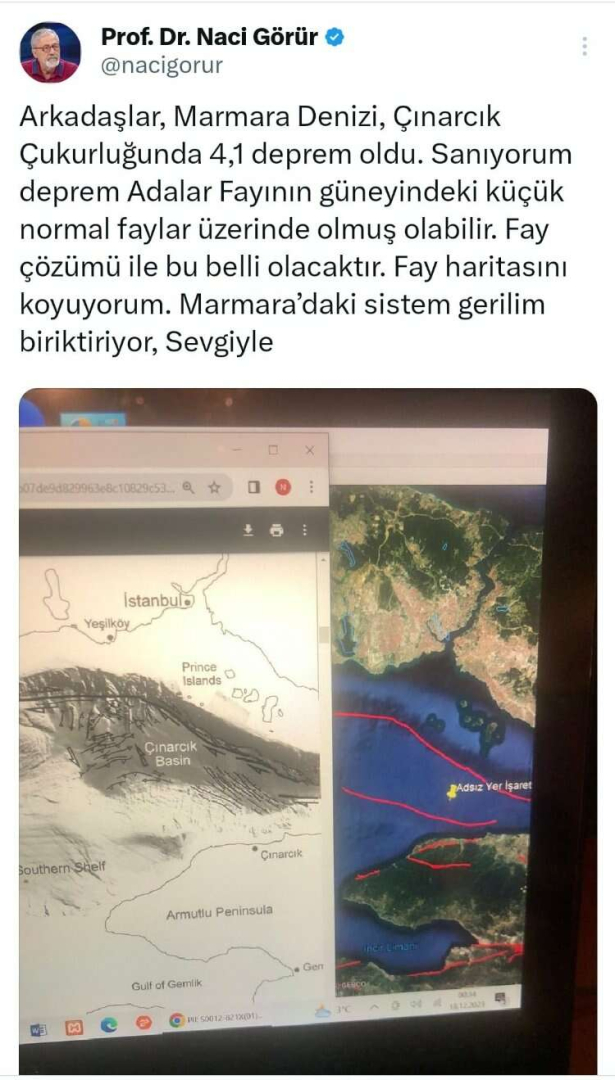Open the tweet's three-dot options menu
615x1080 pixels.
pyautogui.click(x=584, y=46)
